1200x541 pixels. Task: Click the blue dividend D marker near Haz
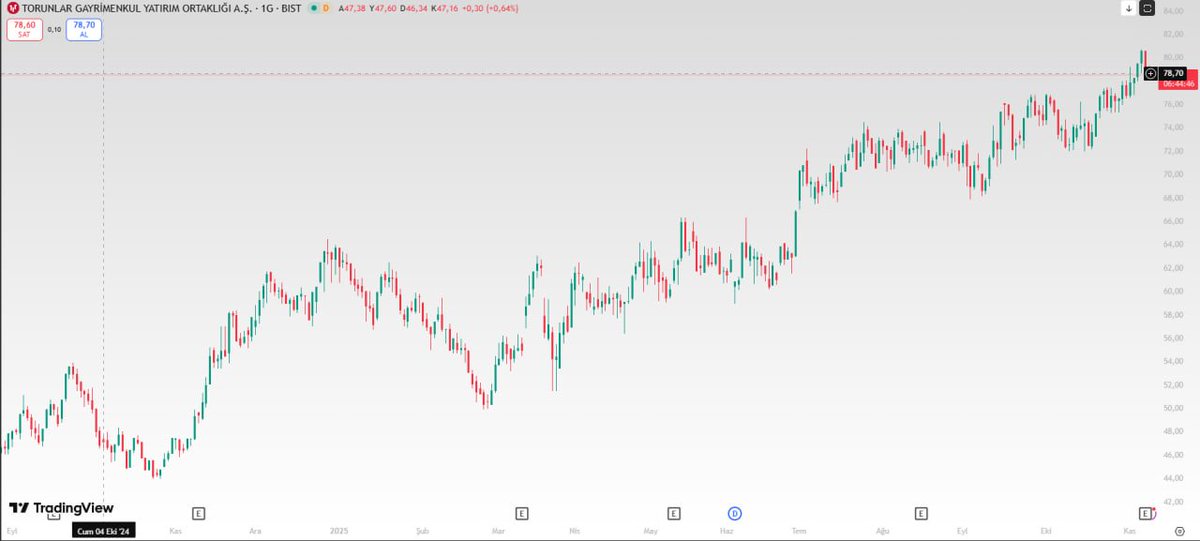click(735, 513)
